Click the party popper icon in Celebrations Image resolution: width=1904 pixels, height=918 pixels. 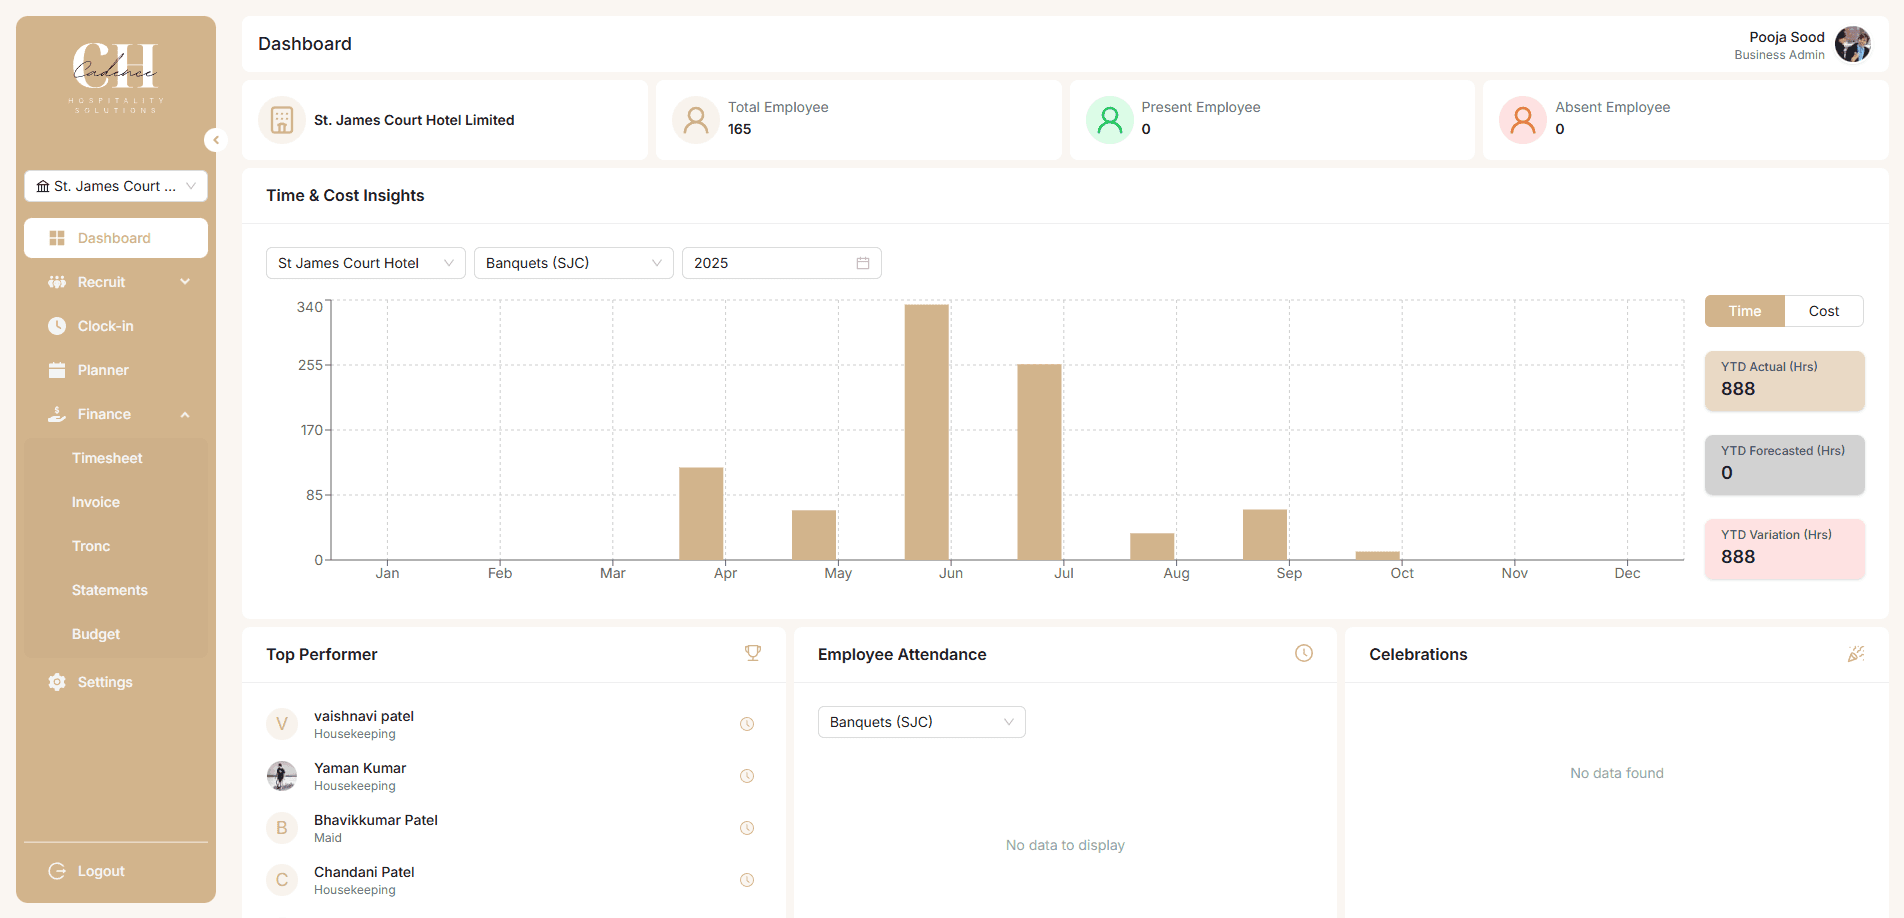pos(1856,653)
